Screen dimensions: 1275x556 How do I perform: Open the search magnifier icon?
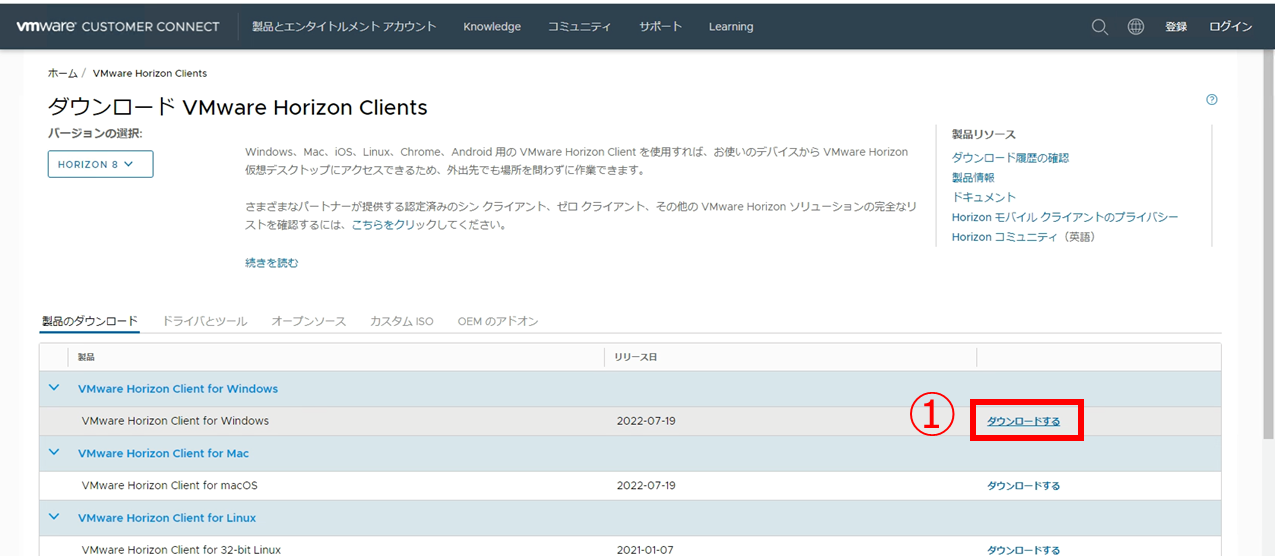pos(1100,27)
